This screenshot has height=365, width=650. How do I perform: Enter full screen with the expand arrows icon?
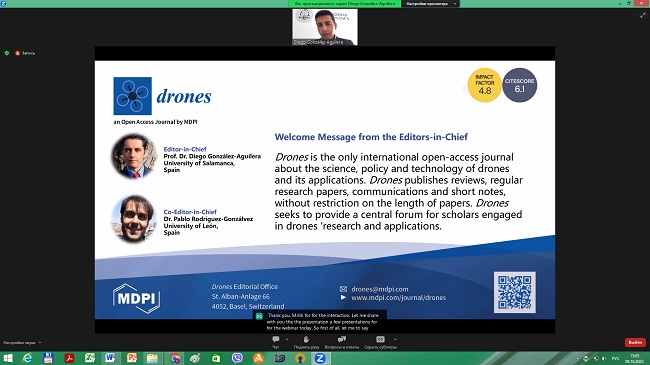click(x=643, y=15)
